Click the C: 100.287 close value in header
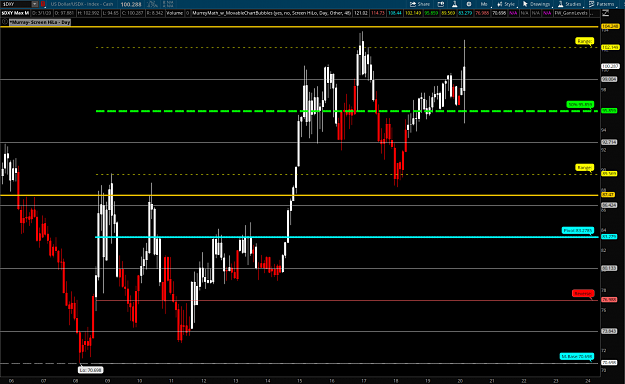 pos(132,13)
